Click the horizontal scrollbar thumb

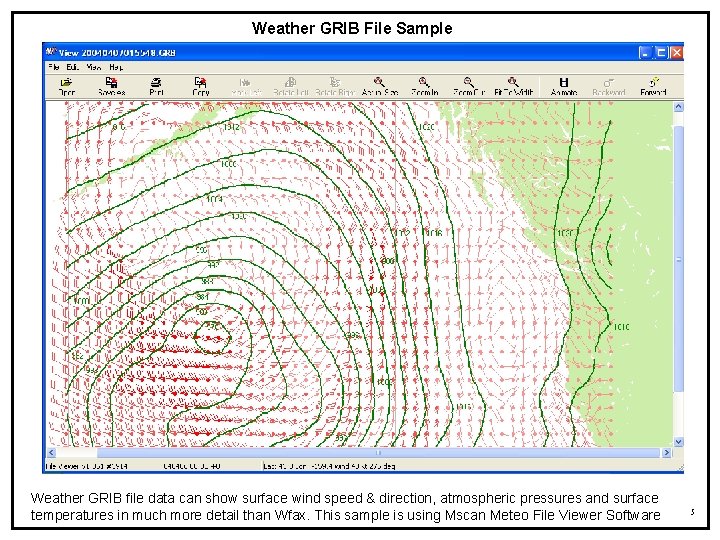coord(378,453)
